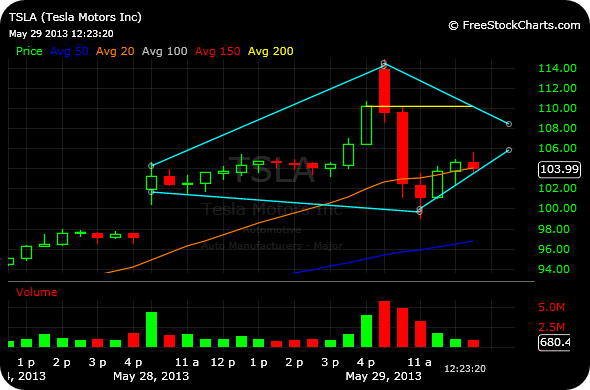Click the trendline endpoint near 106.00
The width and height of the screenshot is (590, 390).
click(509, 150)
